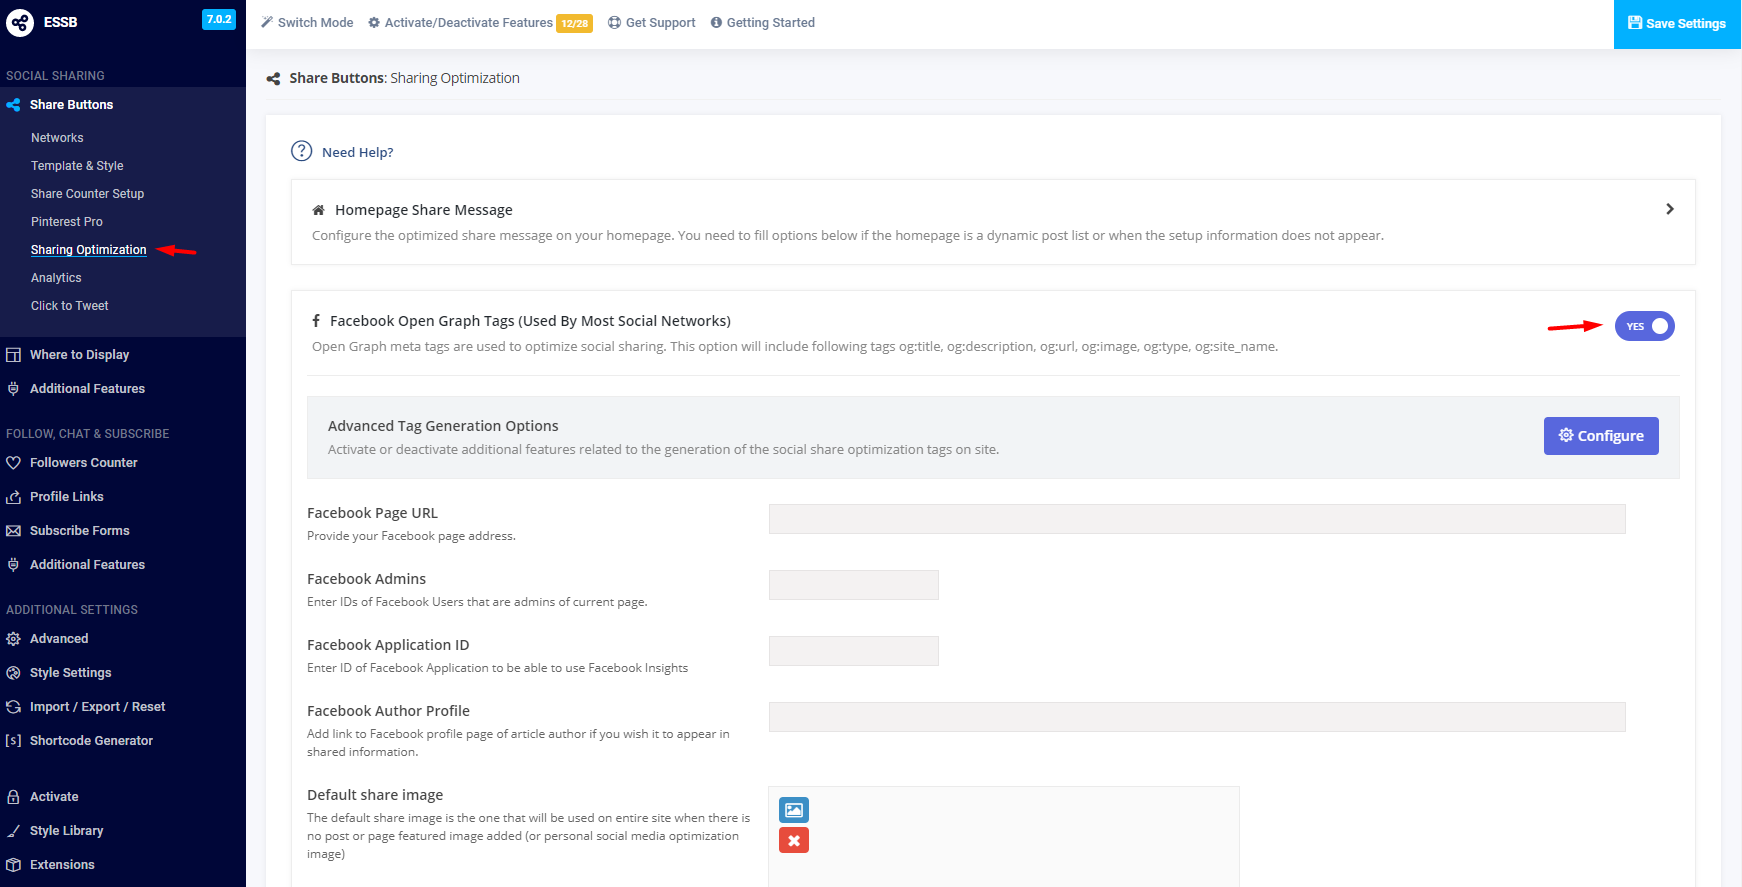Select Click to Tweet in sidebar

pyautogui.click(x=69, y=306)
